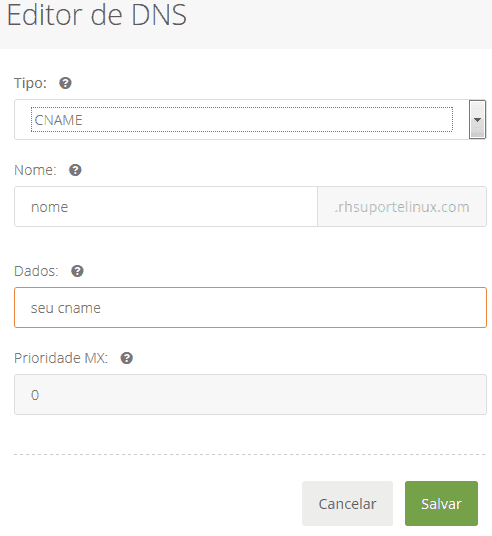Click into the Nome text field
This screenshot has width=492, height=536.
coord(166,206)
